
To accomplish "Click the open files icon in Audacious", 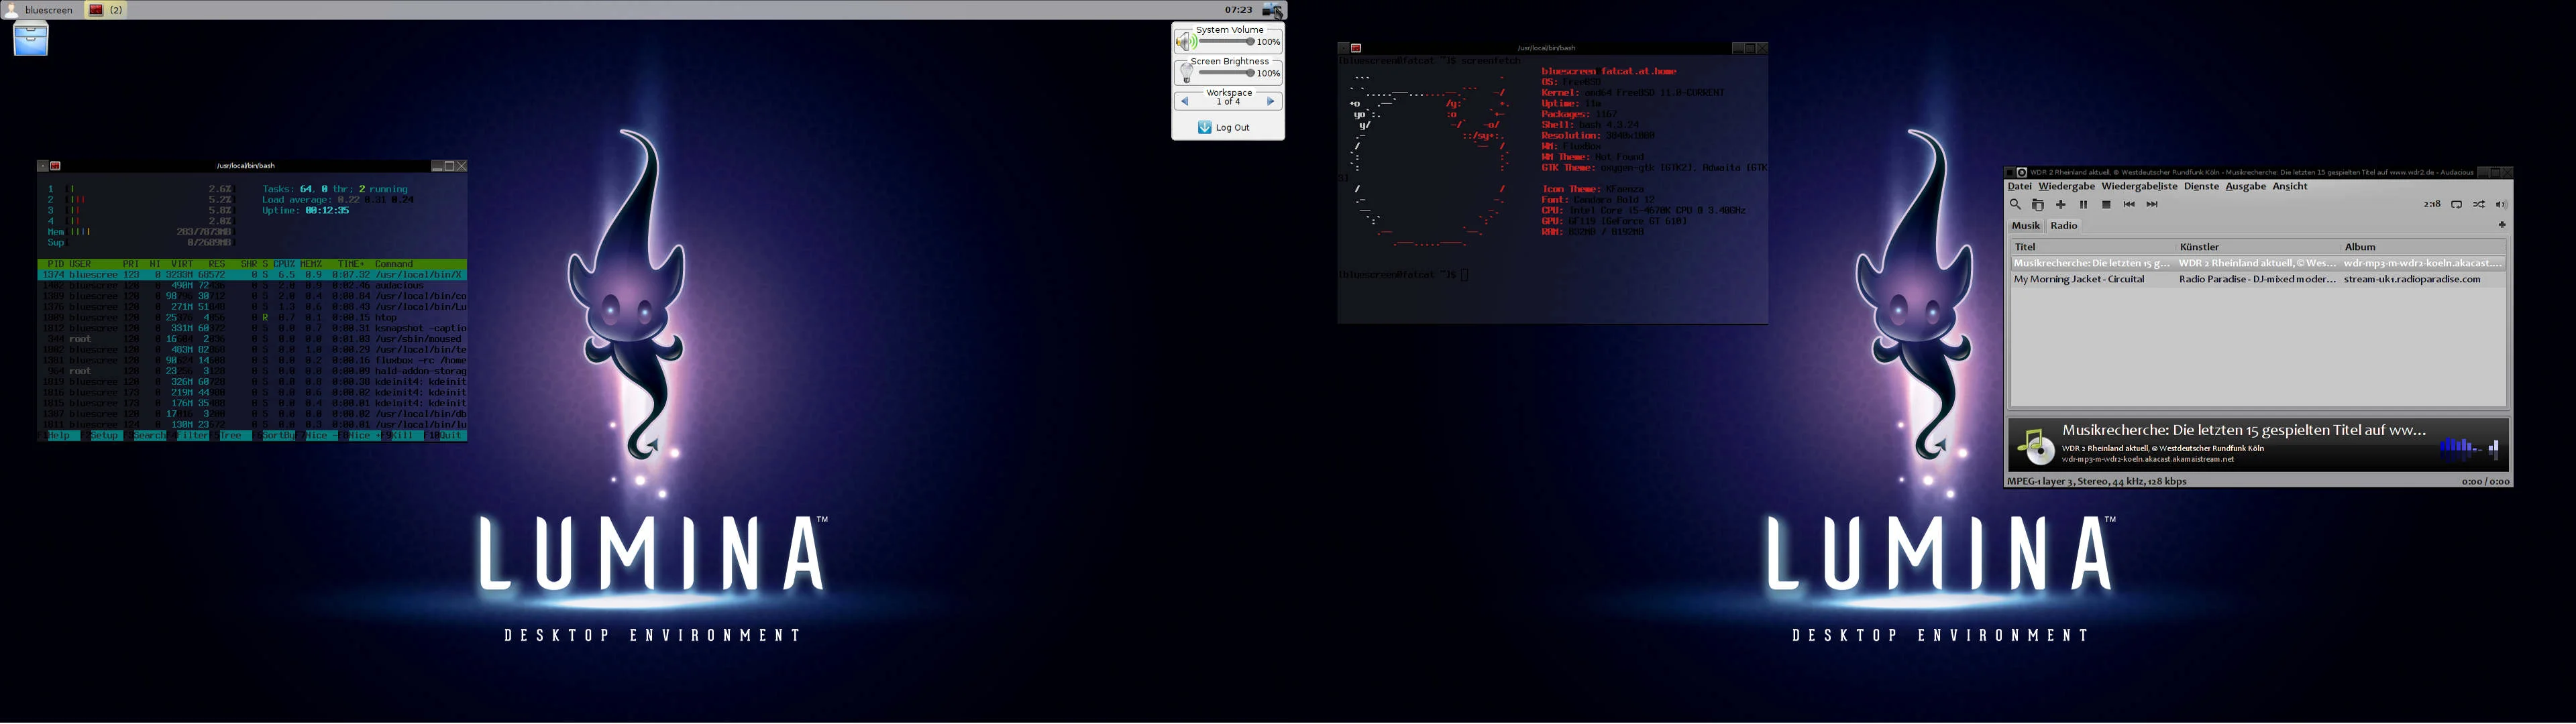I will click(x=2038, y=205).
